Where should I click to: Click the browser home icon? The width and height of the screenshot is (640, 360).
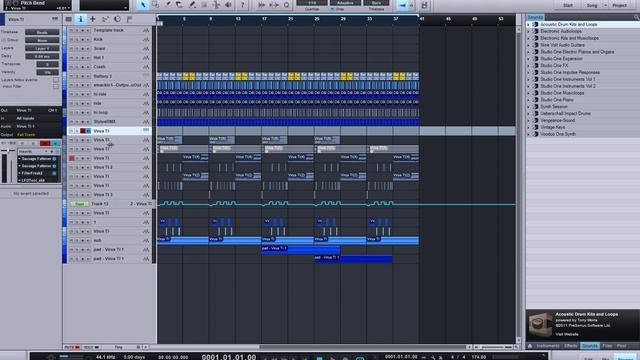(x=530, y=346)
